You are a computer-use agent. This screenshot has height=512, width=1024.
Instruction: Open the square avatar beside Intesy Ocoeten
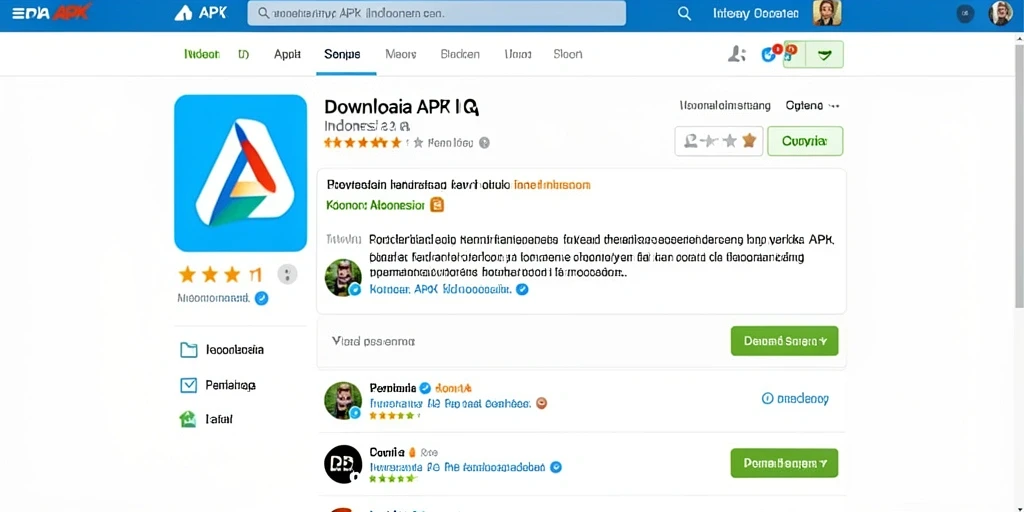pos(827,13)
